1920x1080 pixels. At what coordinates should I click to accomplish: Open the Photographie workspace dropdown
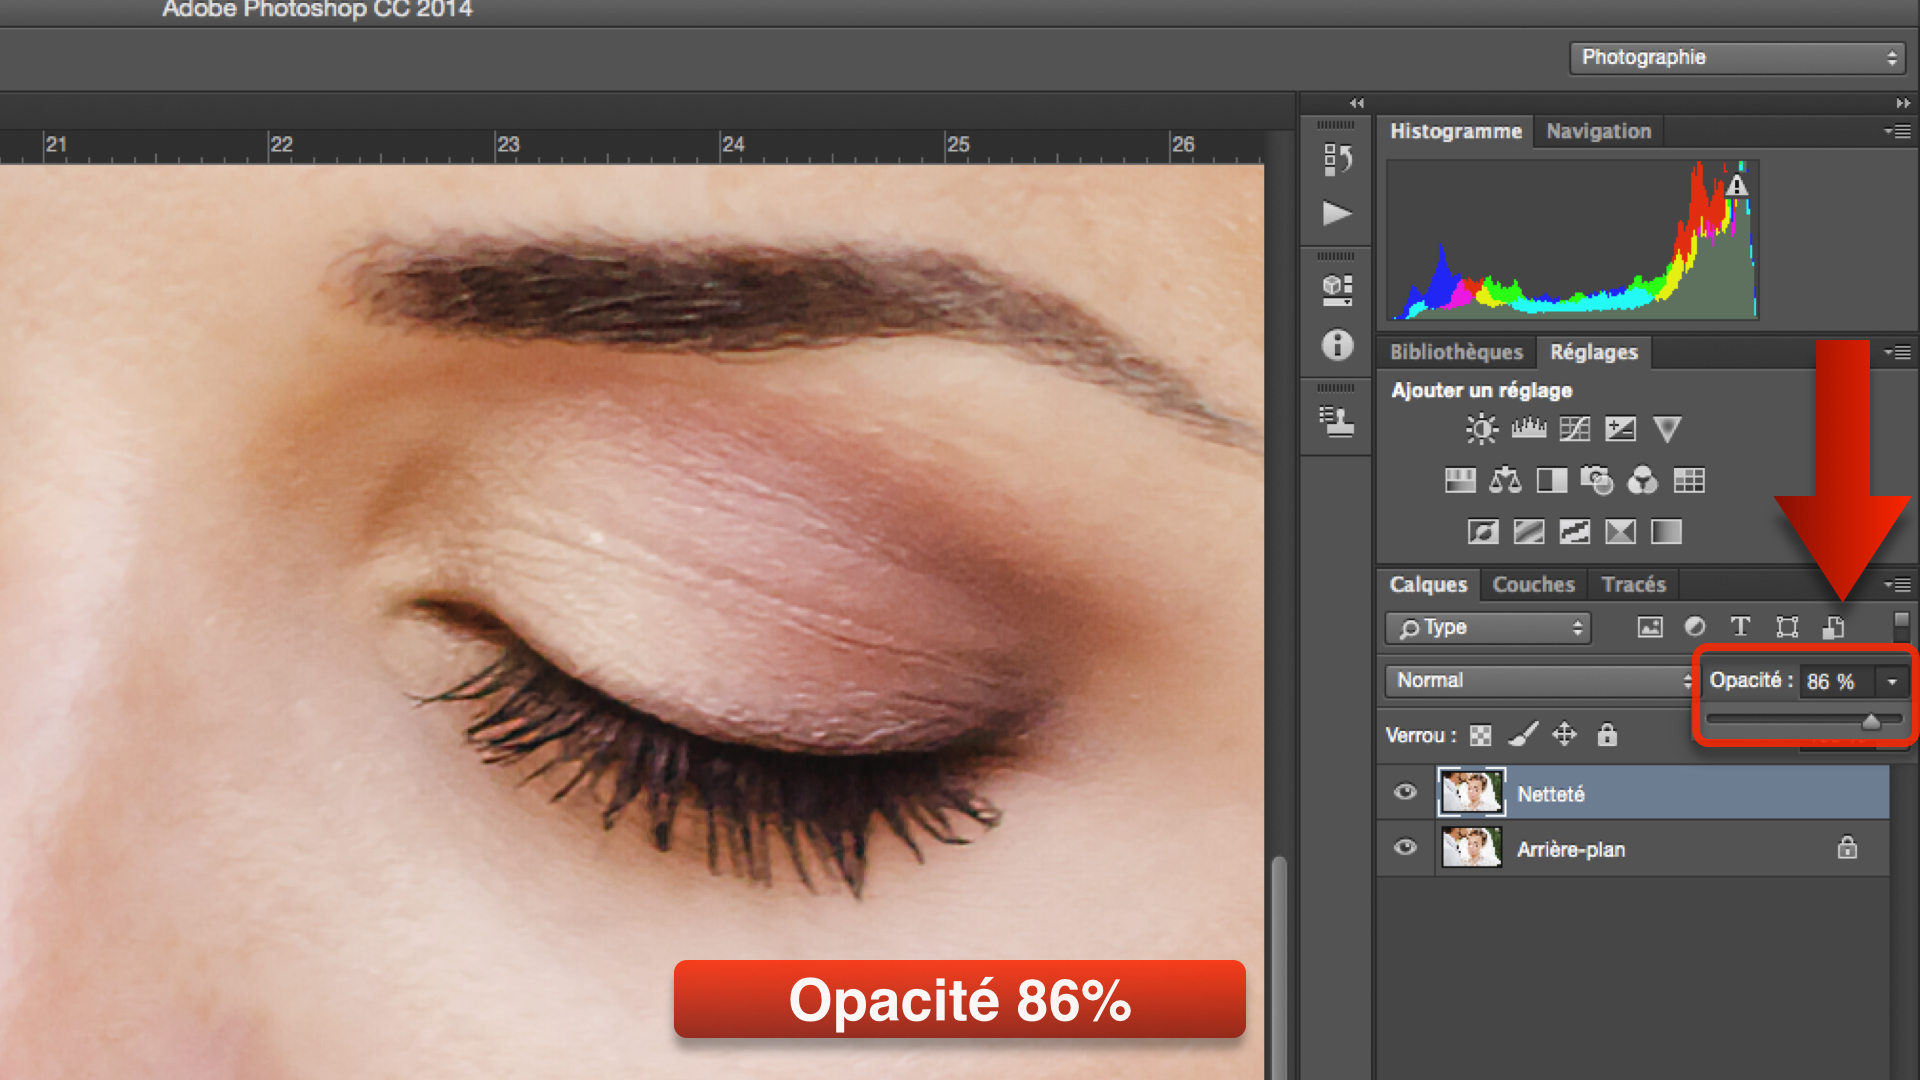[x=1737, y=58]
